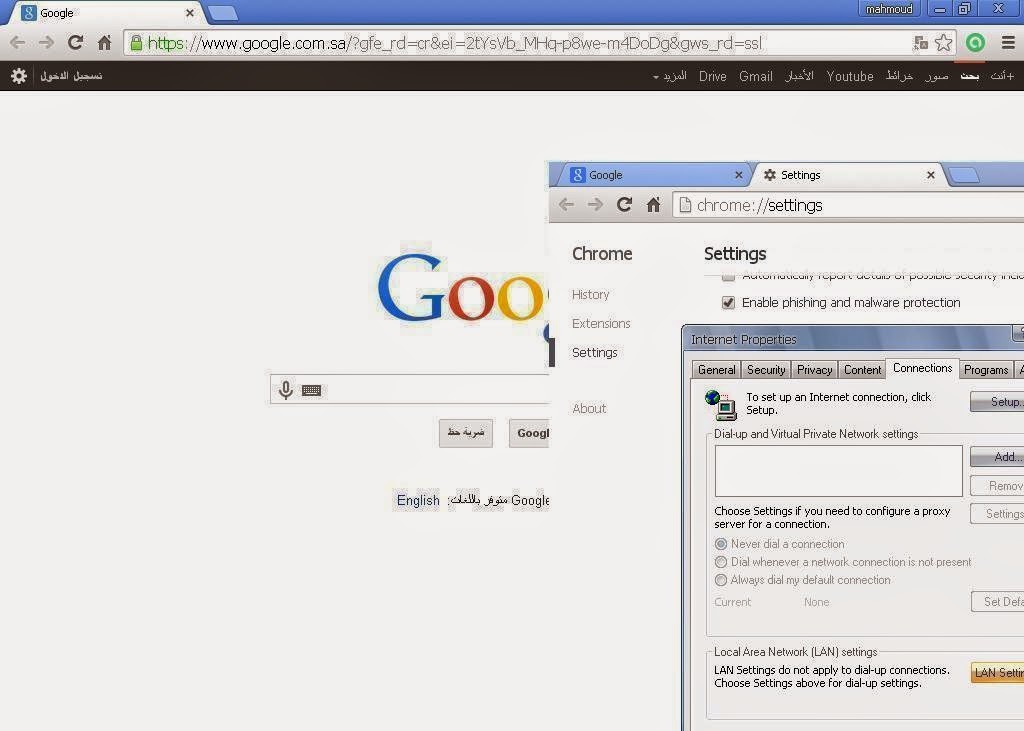Click the chrome://settings address bar
Viewport: 1024px width, 731px height.
click(848, 205)
